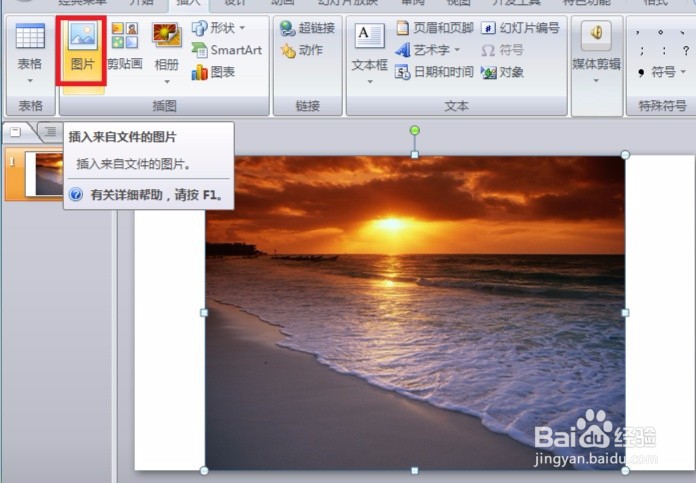The image size is (696, 483).
Task: Open the 符号 dropdown in 特殊符号 group
Action: tap(662, 72)
